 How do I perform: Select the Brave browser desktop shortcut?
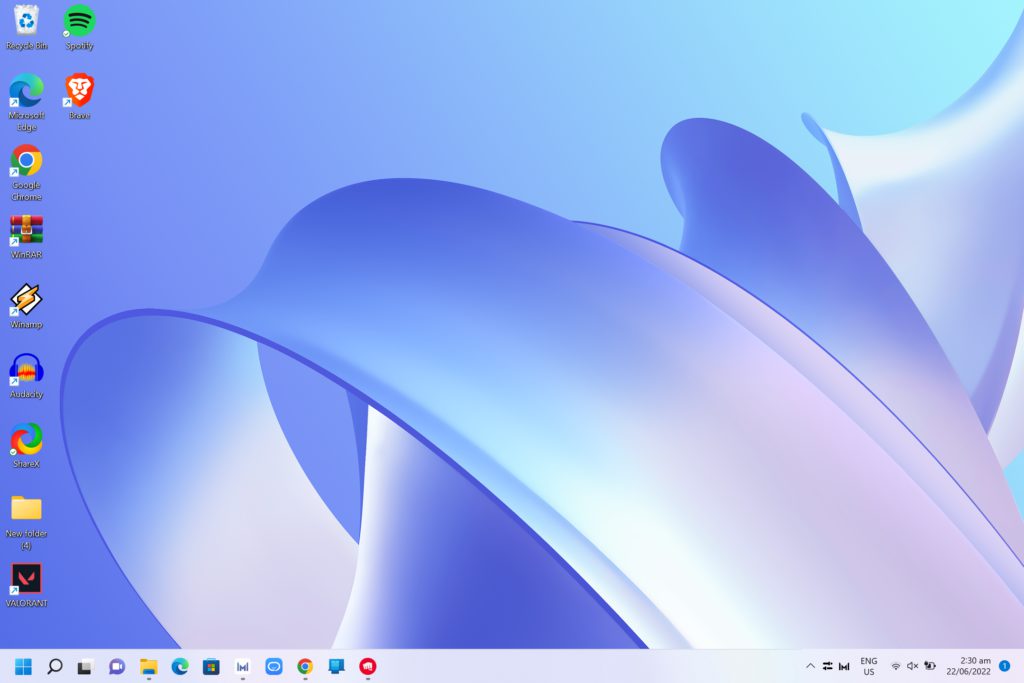pos(79,97)
